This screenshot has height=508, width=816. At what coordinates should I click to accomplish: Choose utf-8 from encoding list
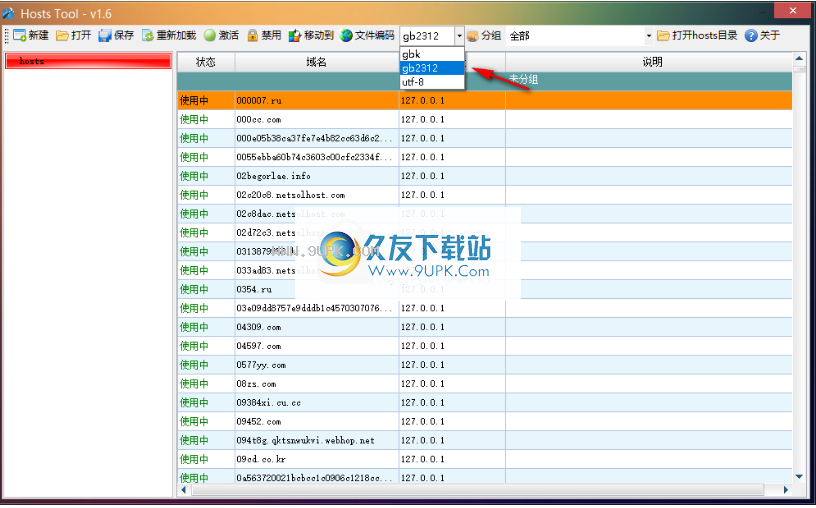pos(432,82)
